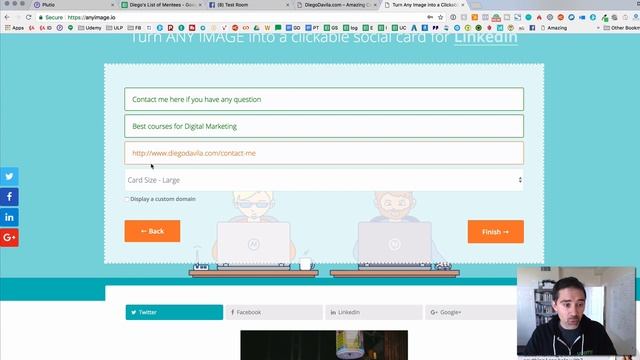Share via the LinkedIn sidebar icon

tap(9, 217)
